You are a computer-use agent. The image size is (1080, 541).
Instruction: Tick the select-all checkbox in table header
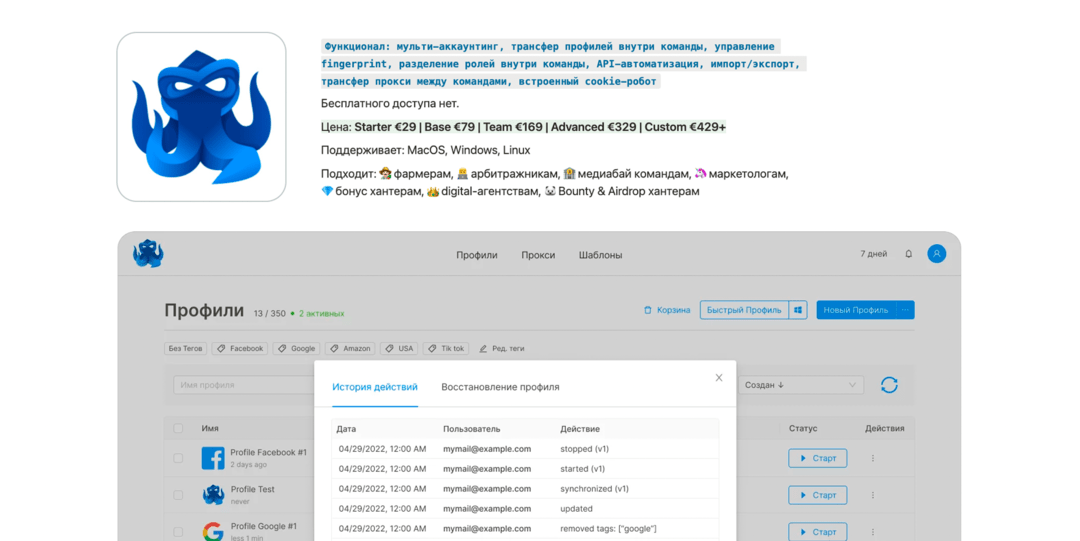pyautogui.click(x=178, y=428)
